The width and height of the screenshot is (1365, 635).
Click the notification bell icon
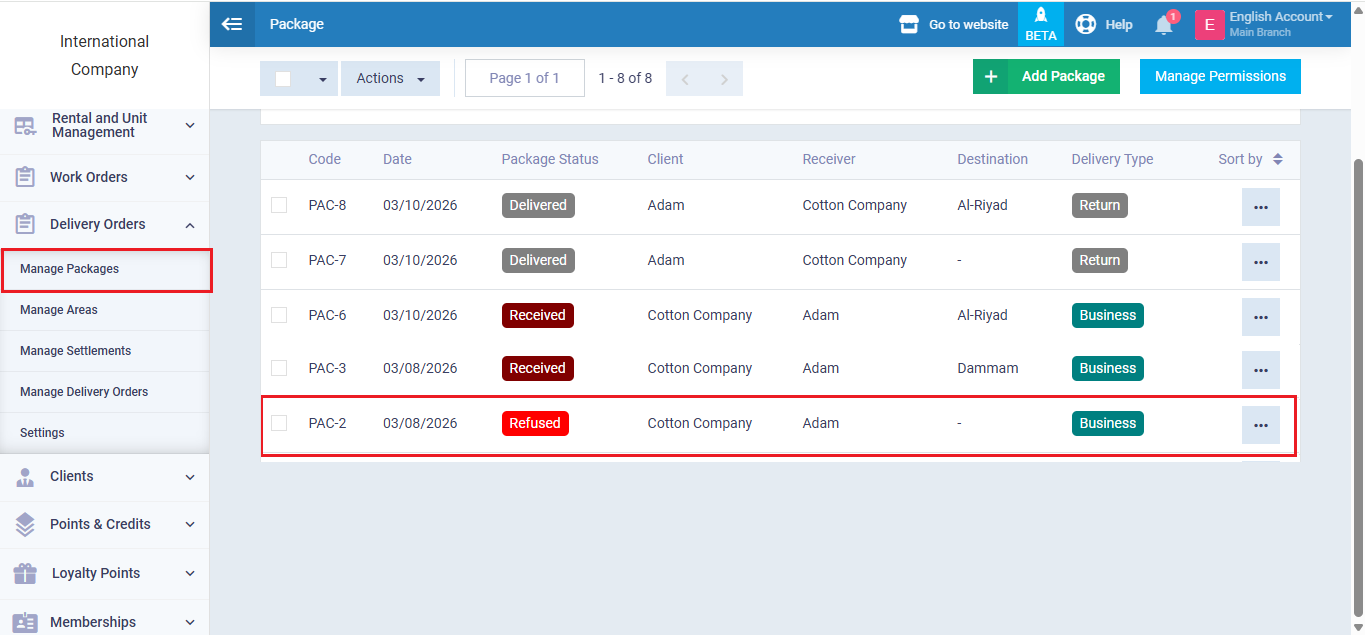(x=1163, y=25)
